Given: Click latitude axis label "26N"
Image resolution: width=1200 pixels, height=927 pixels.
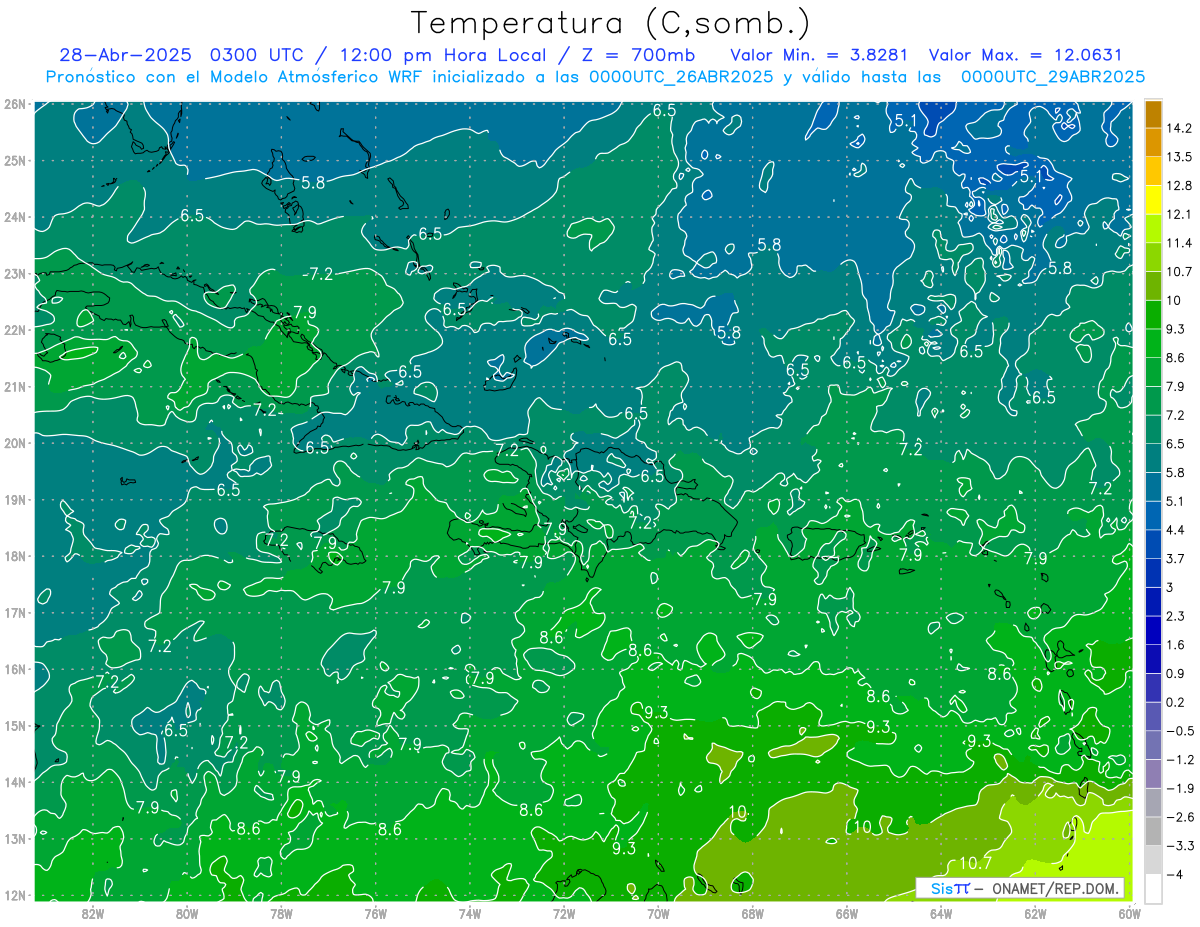Looking at the screenshot, I should (x=15, y=104).
